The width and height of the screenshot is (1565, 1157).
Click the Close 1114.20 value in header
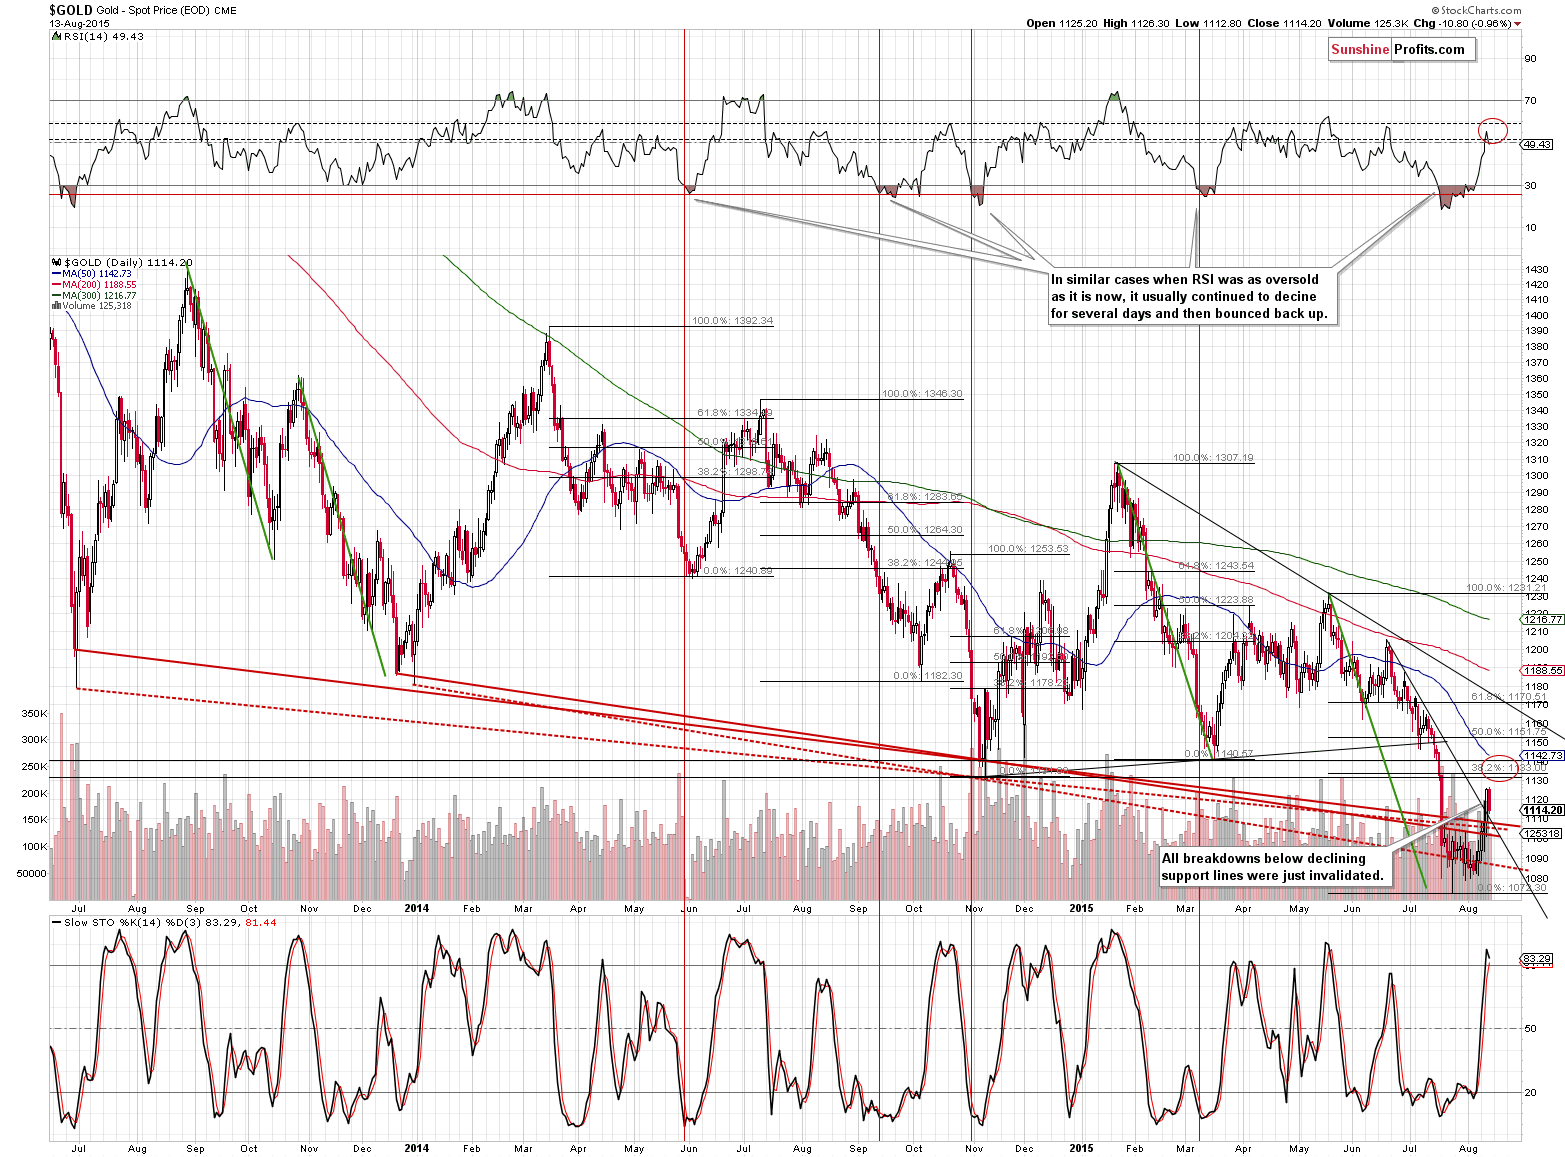click(x=1285, y=23)
